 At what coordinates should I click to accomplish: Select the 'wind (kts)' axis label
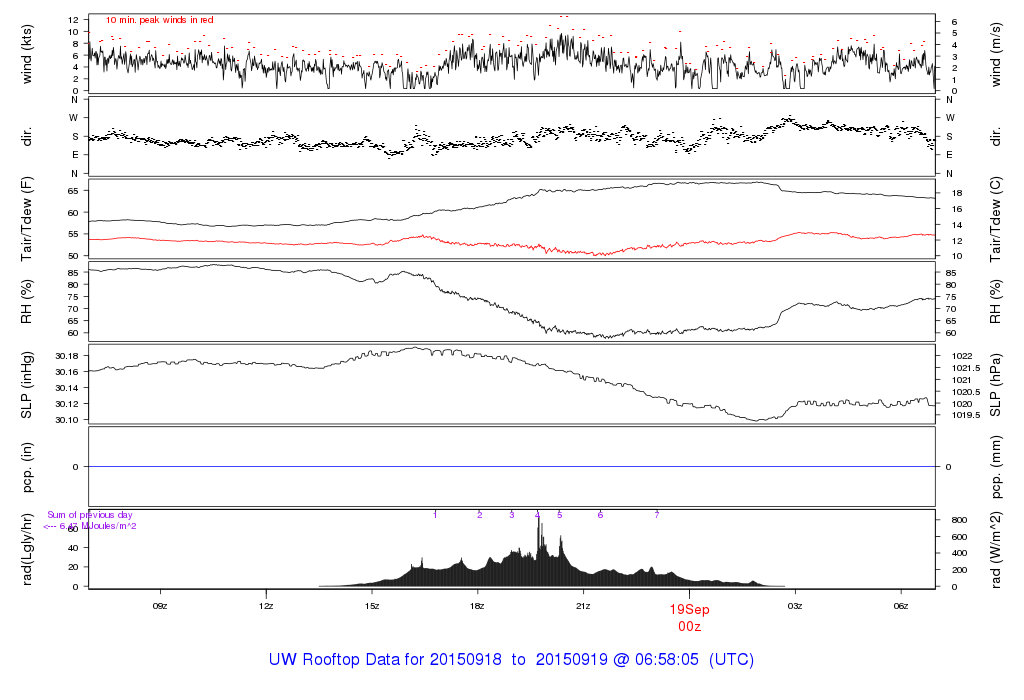(x=27, y=54)
